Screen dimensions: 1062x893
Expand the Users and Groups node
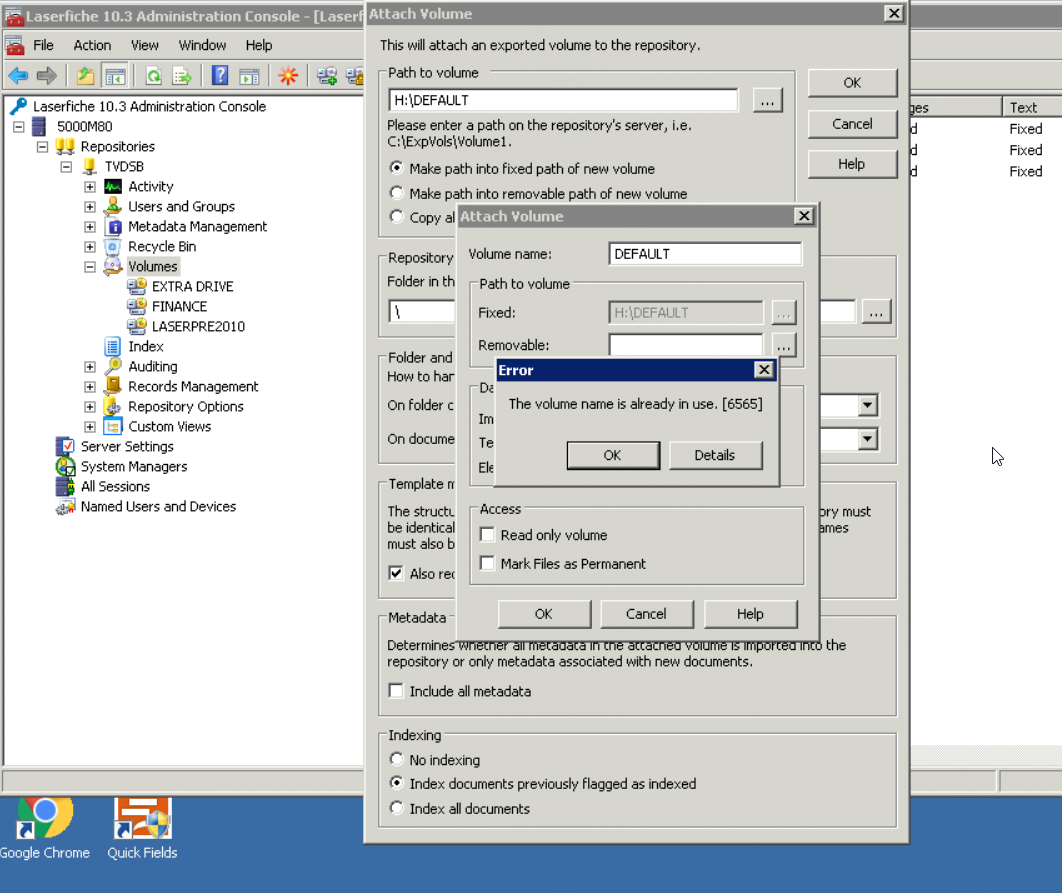tap(90, 207)
